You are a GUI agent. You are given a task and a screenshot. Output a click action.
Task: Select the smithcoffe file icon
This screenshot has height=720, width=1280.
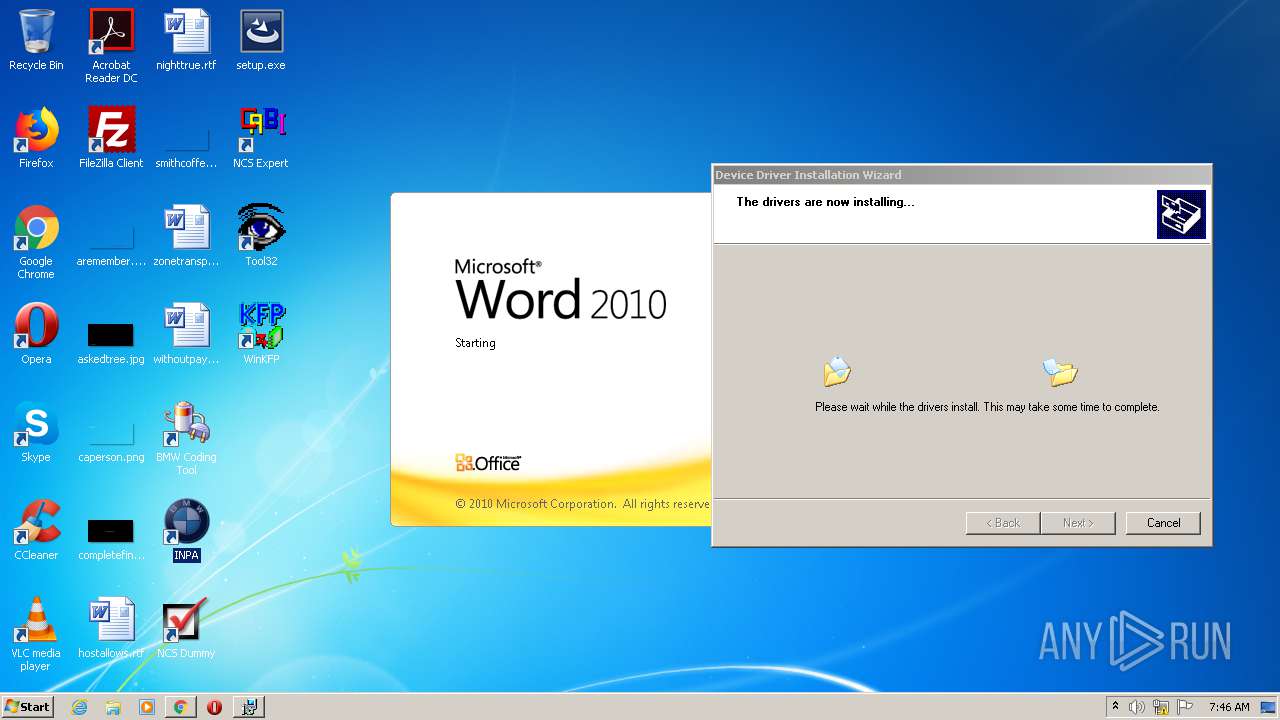186,138
